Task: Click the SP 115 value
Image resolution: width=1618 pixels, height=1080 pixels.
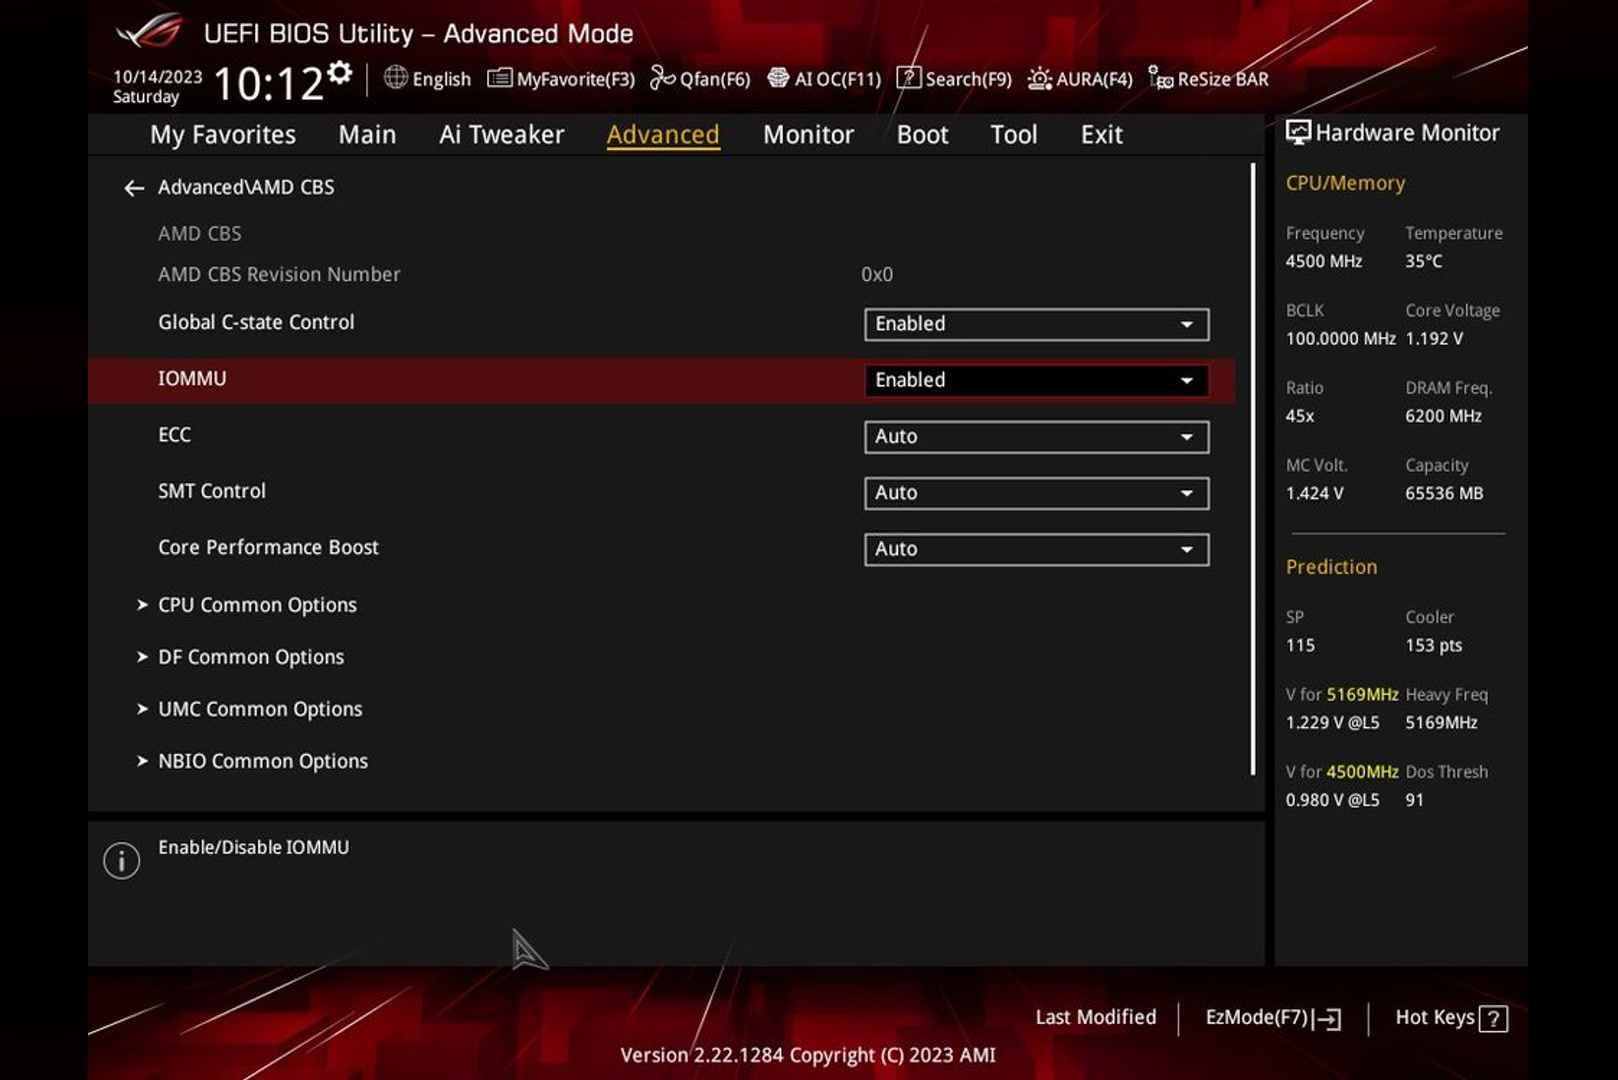Action: (x=1300, y=645)
